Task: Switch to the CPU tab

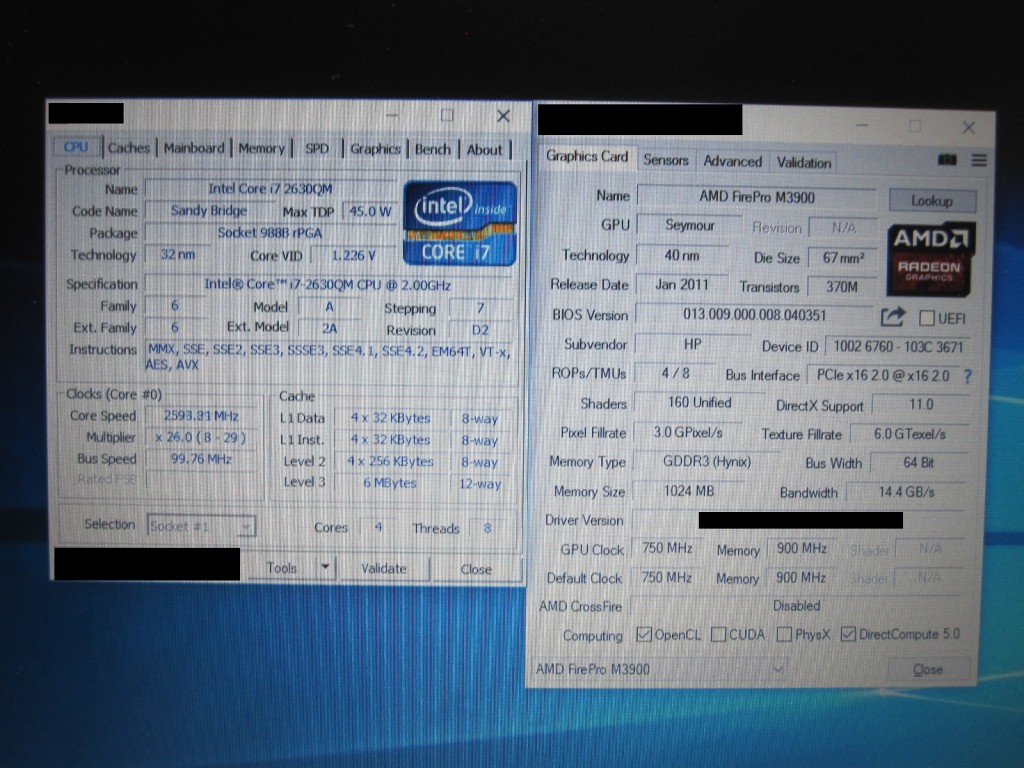Action: click(x=76, y=147)
